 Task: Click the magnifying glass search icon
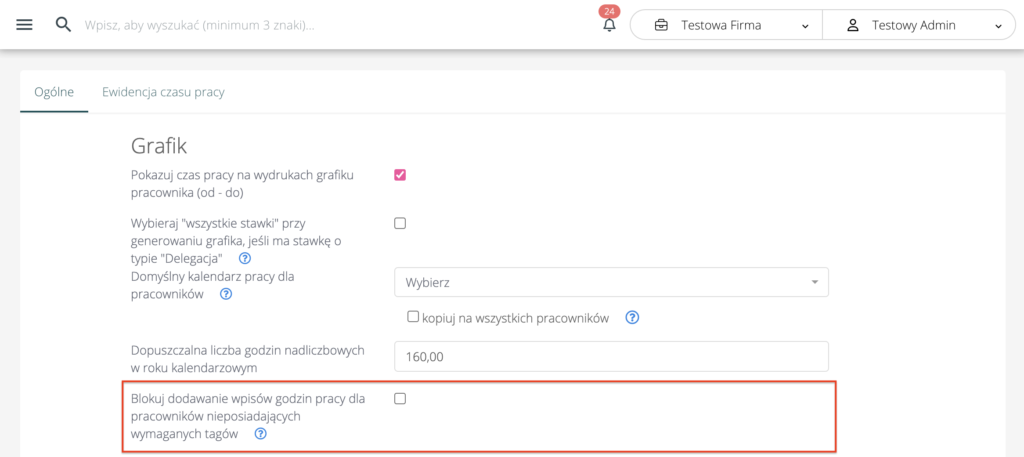pos(63,24)
